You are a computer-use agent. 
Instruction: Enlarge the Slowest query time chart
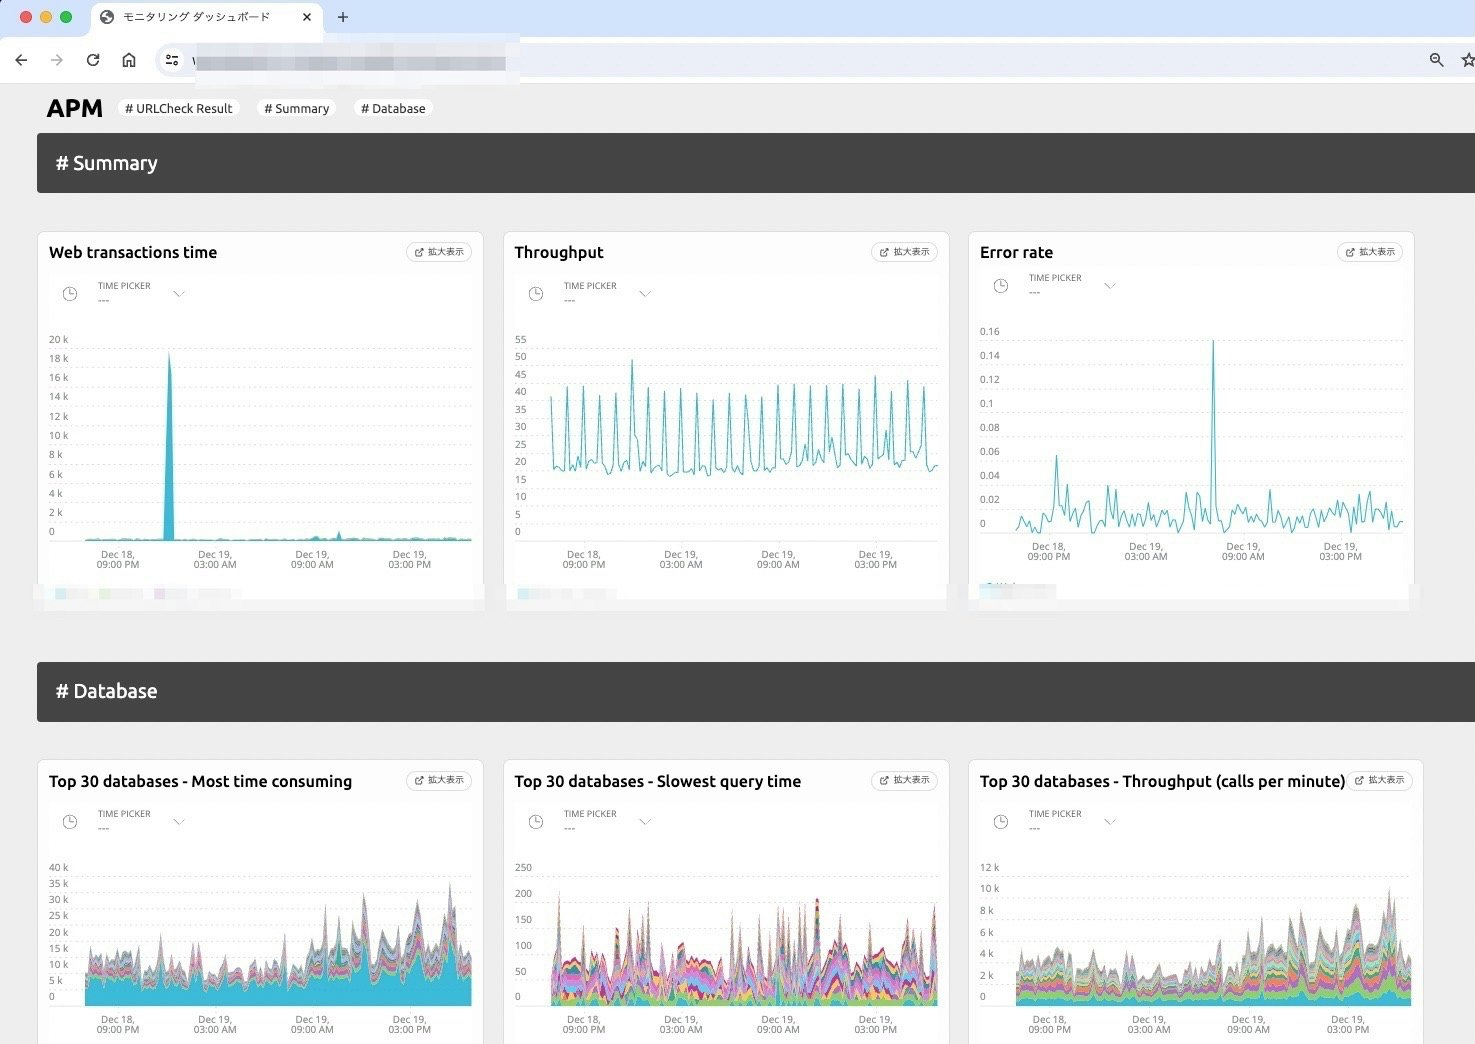tap(905, 780)
